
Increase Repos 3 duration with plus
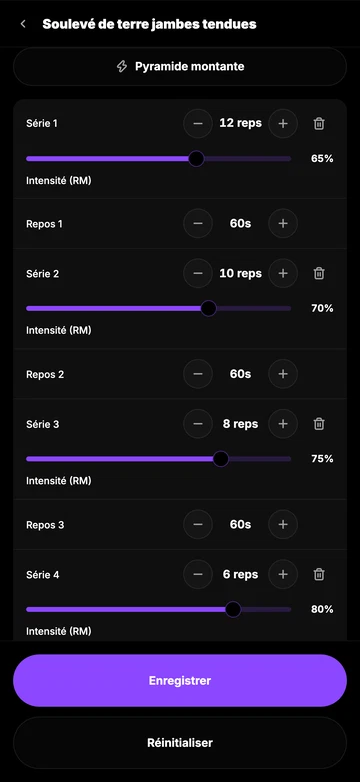(x=283, y=525)
